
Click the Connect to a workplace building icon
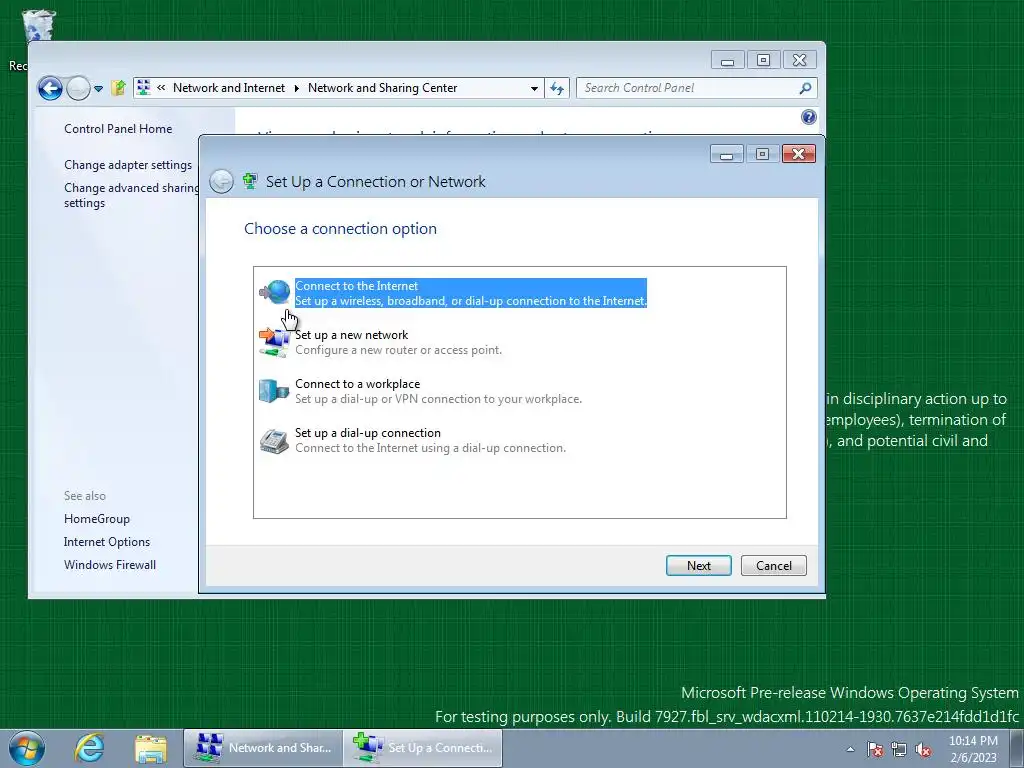click(x=274, y=391)
